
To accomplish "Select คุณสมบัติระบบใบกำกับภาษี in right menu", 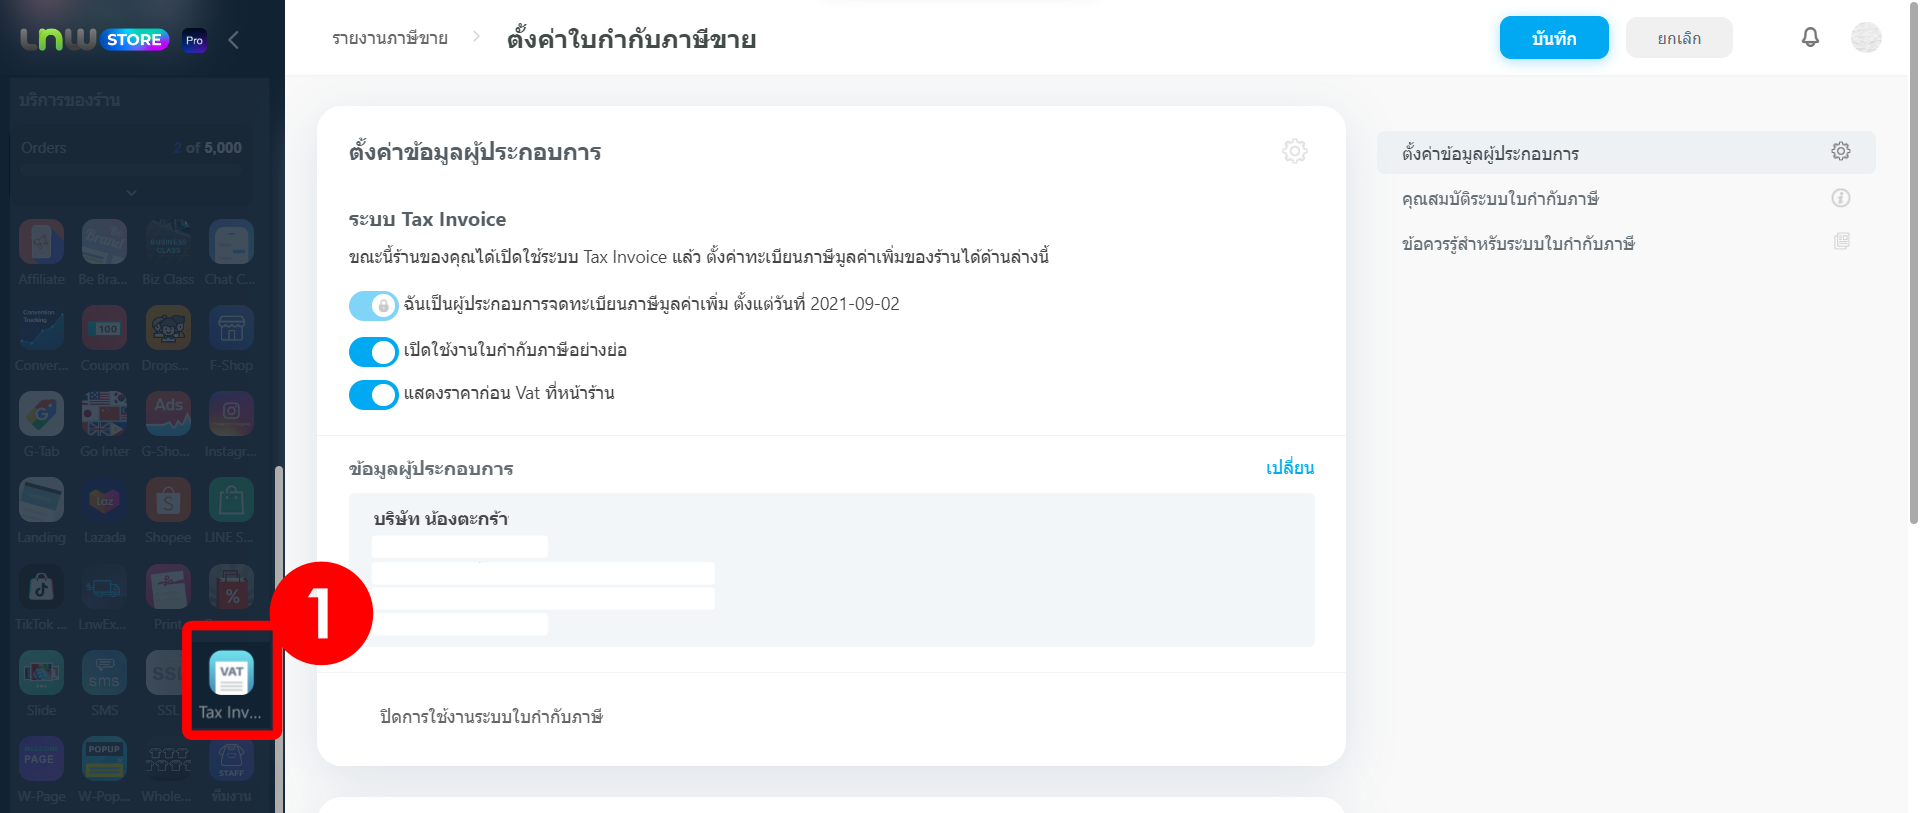I will (1500, 199).
